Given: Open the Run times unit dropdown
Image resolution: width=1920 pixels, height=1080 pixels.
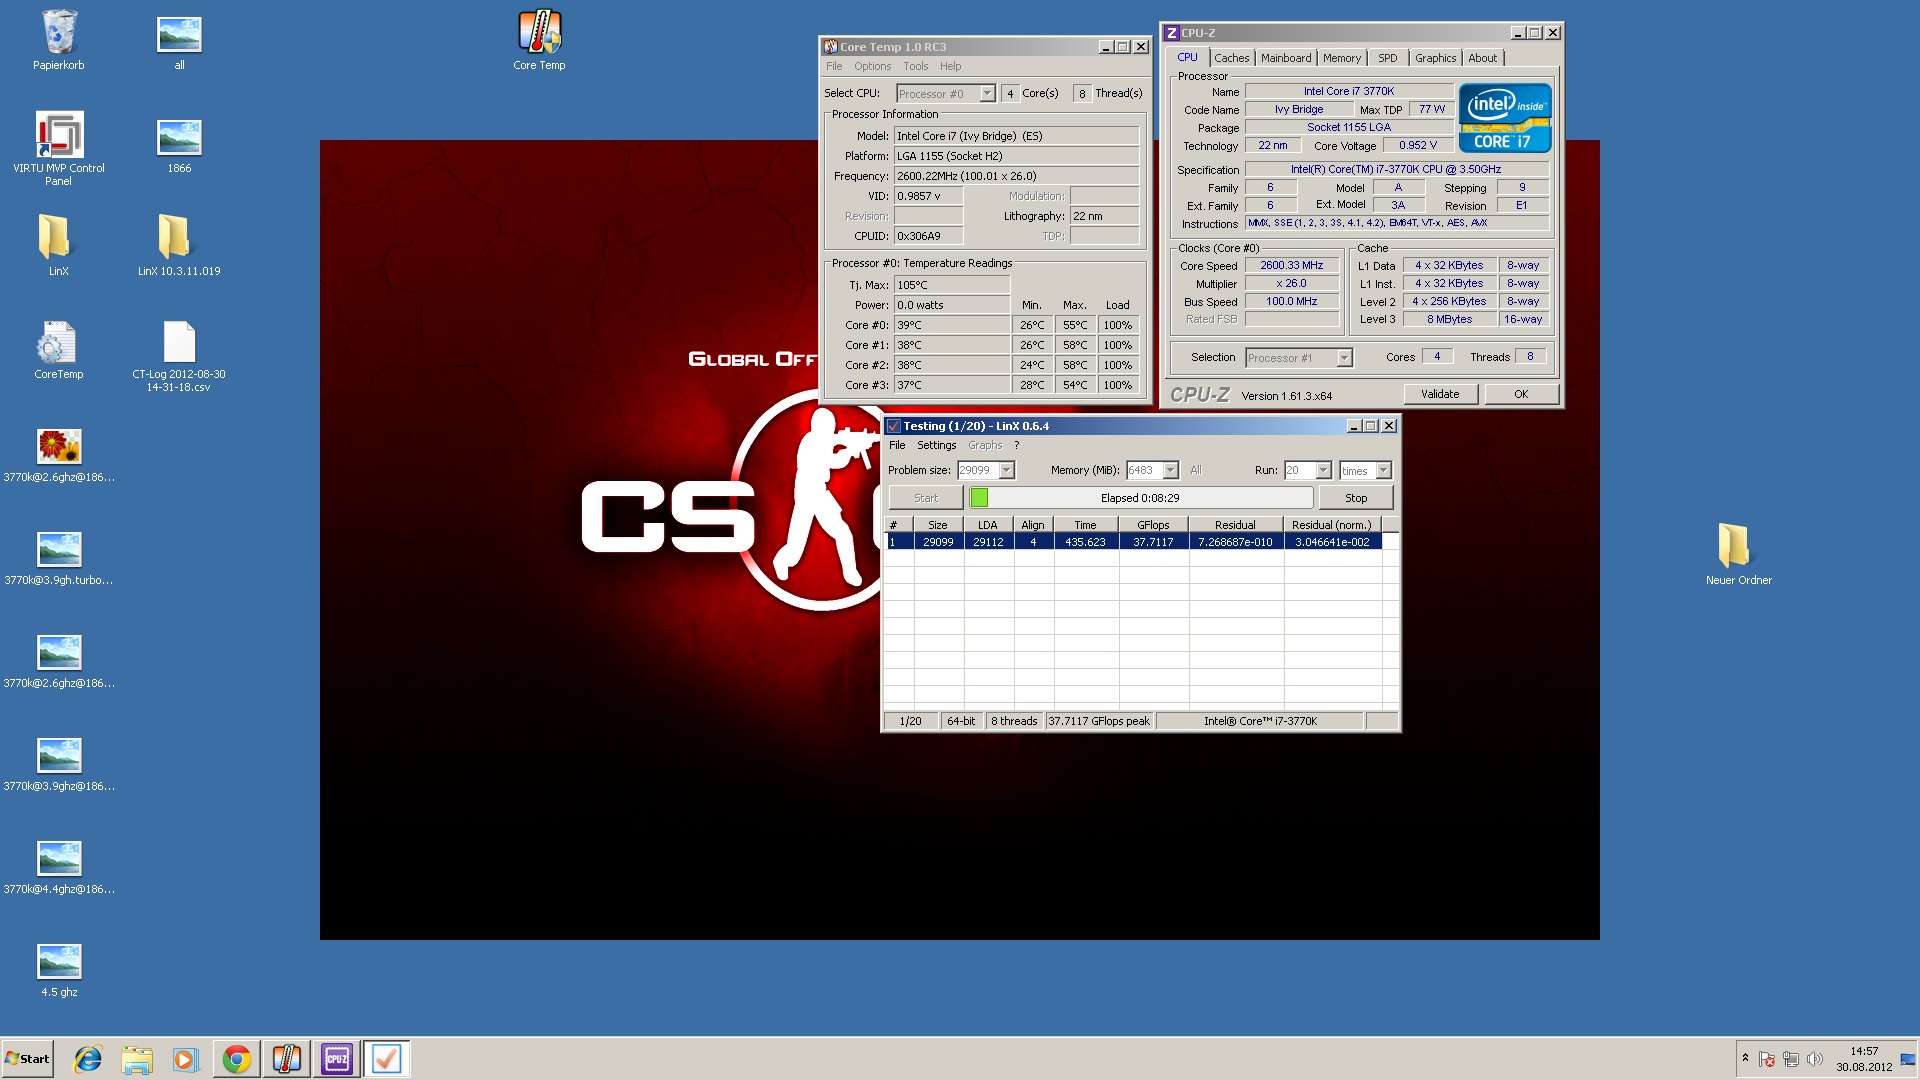Looking at the screenshot, I should click(x=1383, y=471).
